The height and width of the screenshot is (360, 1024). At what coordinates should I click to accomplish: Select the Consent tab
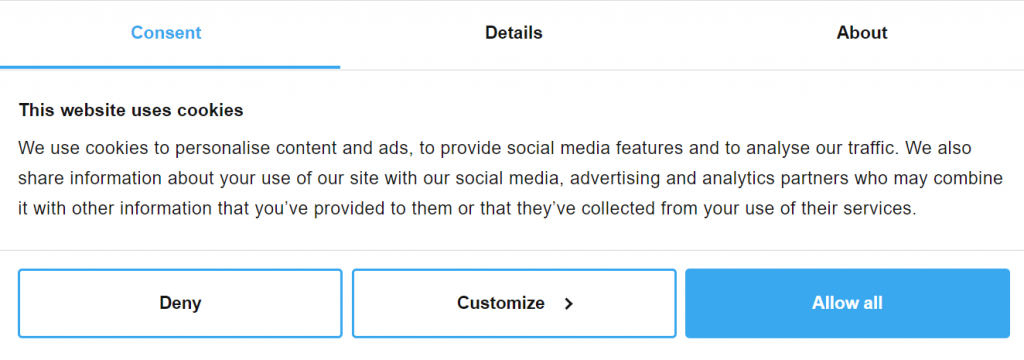click(x=166, y=33)
